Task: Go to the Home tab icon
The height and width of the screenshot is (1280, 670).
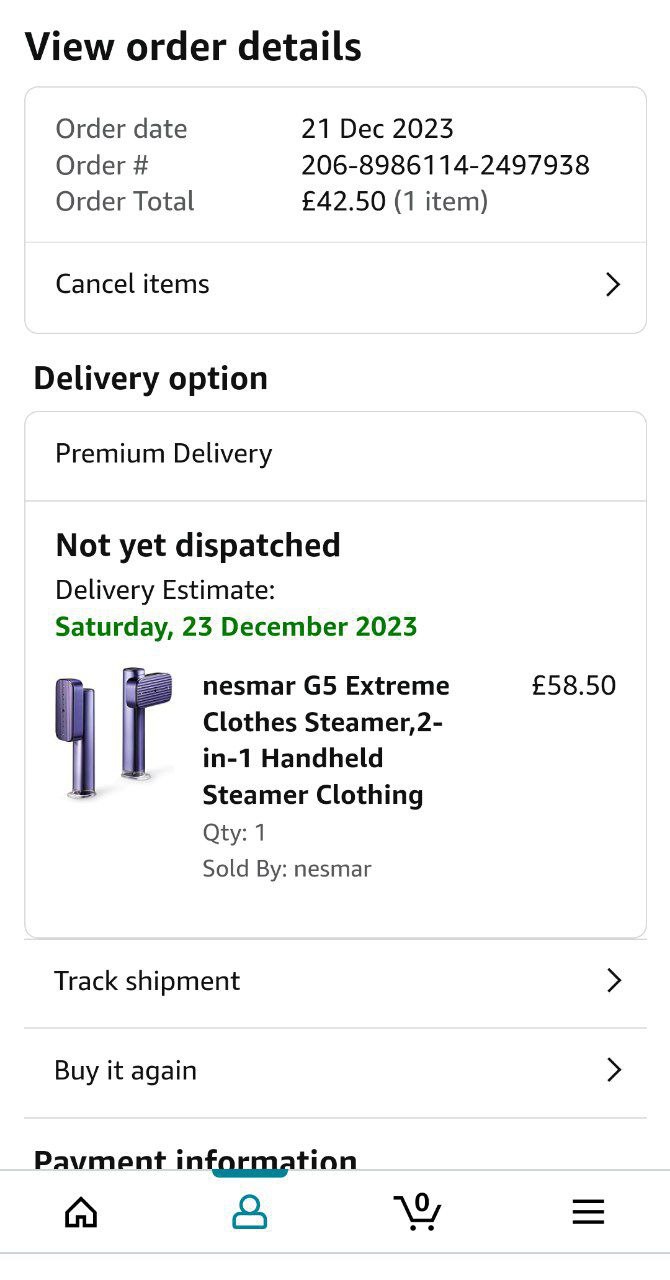Action: pos(81,1212)
